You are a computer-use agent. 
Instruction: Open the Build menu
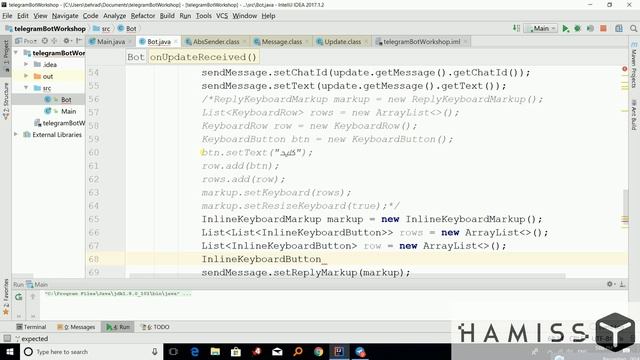coord(167,16)
